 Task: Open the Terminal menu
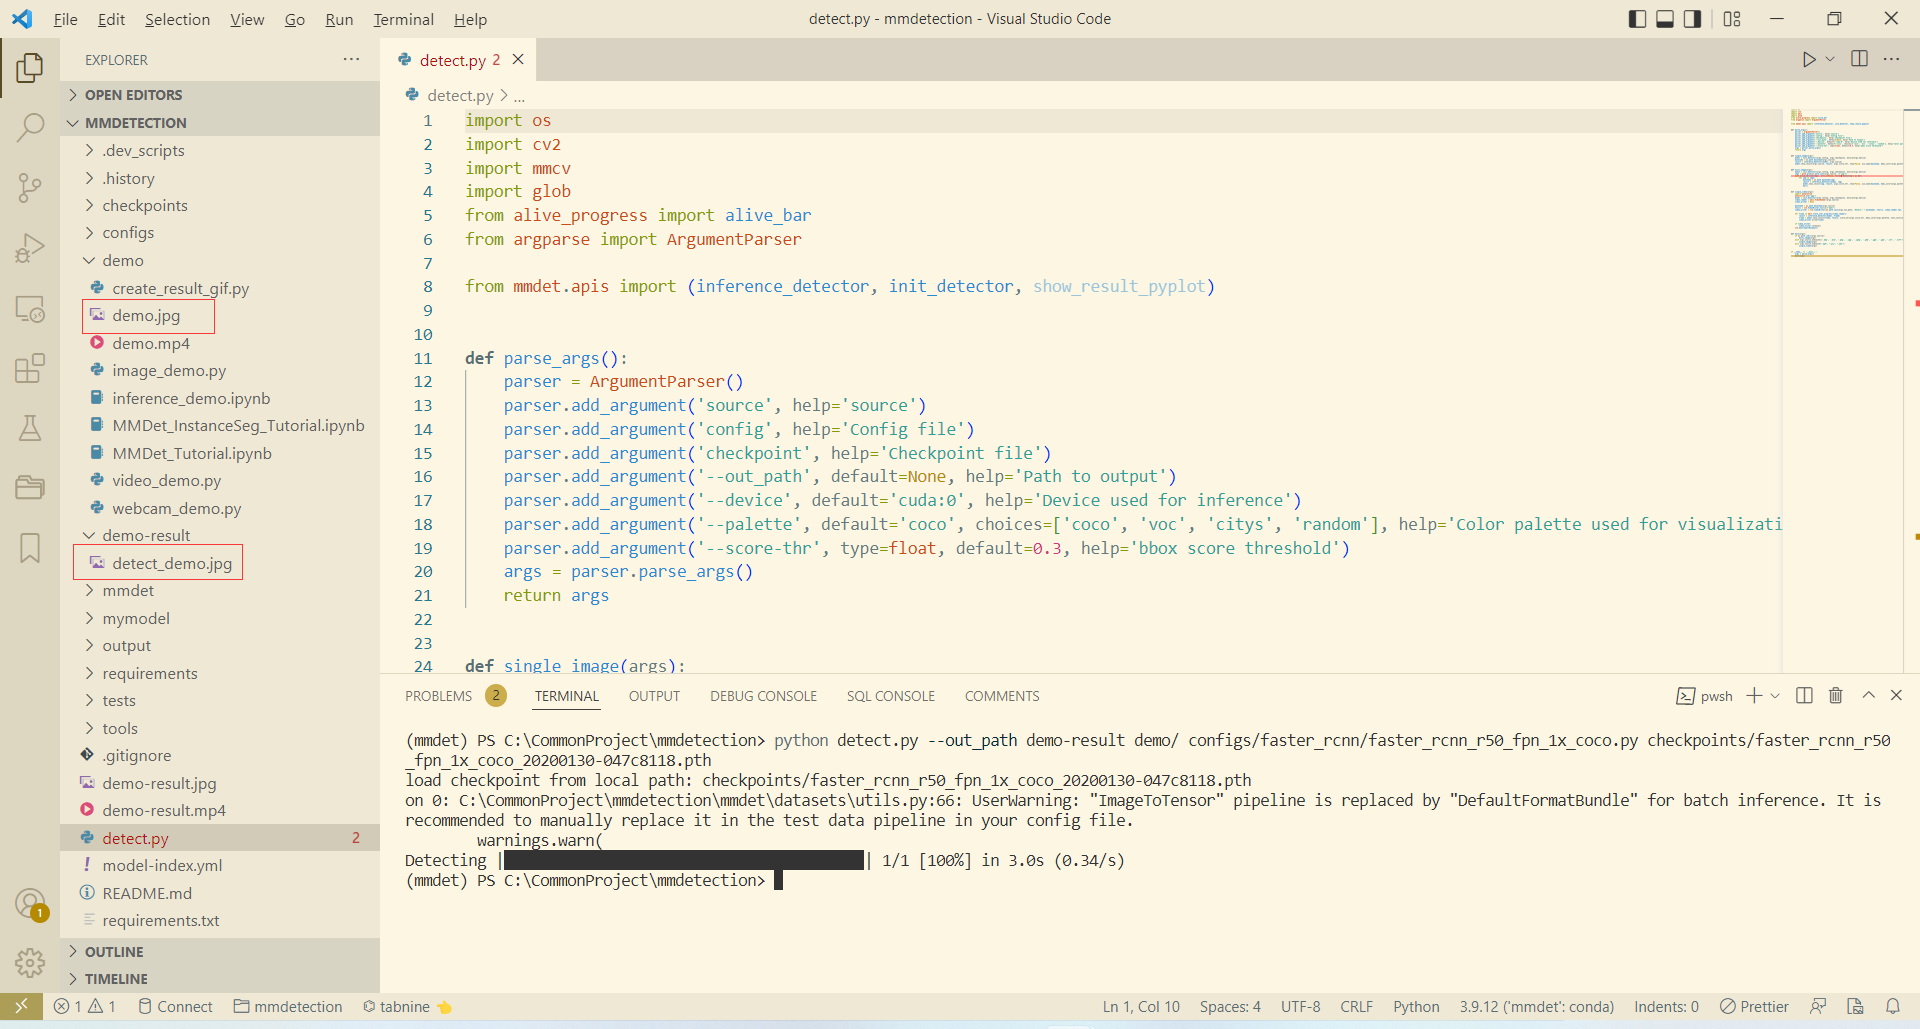pyautogui.click(x=403, y=19)
